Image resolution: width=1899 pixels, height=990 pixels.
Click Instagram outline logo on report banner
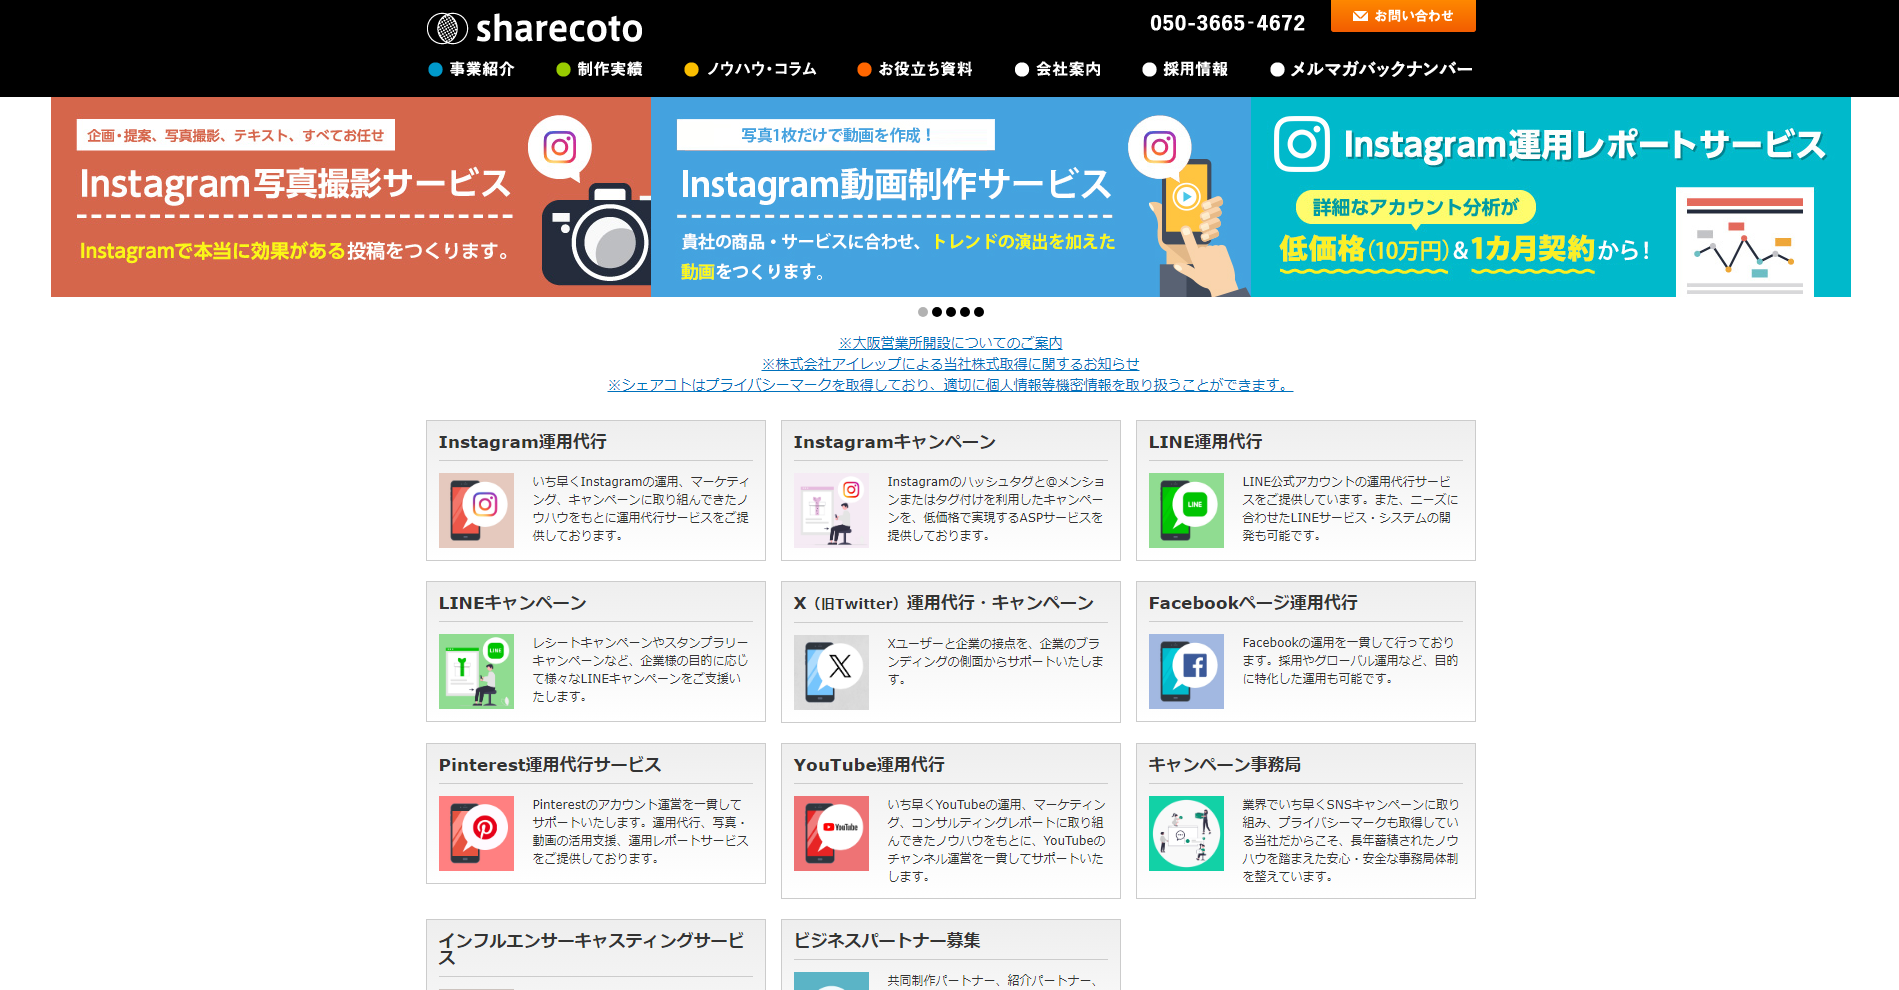(x=1301, y=144)
